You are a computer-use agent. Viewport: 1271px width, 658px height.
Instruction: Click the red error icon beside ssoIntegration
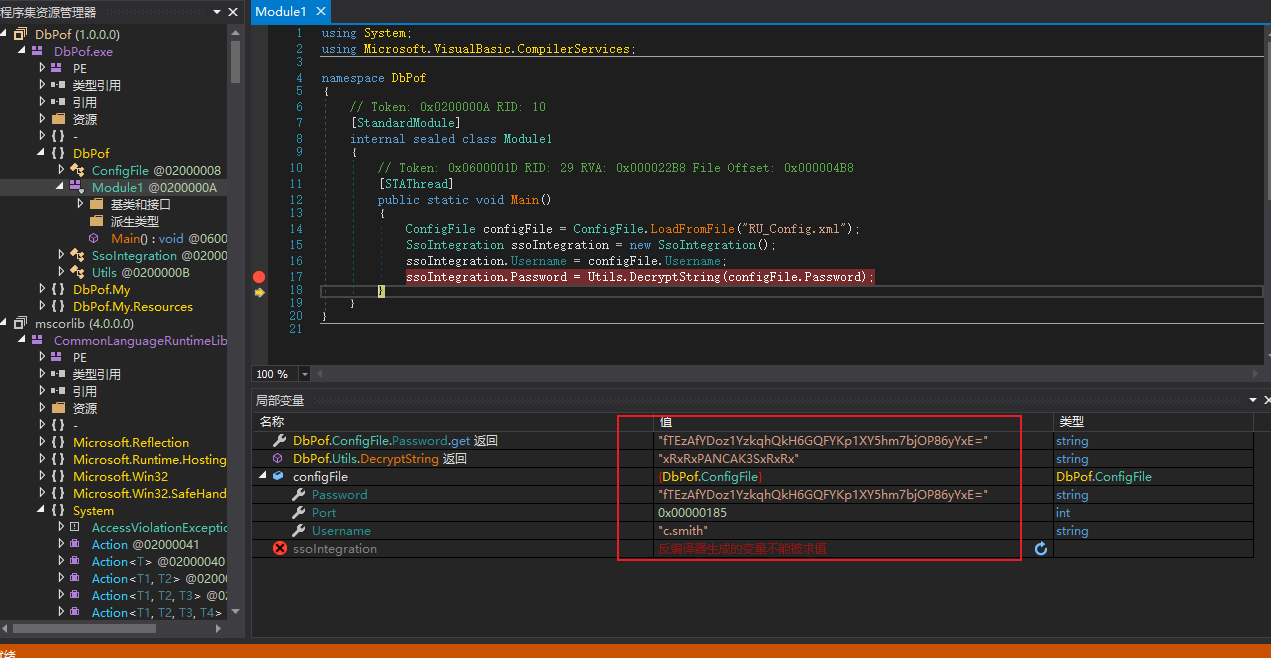280,549
